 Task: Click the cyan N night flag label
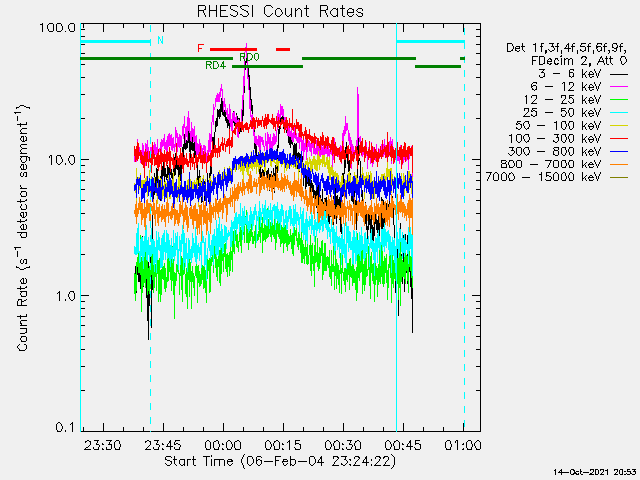tap(160, 40)
